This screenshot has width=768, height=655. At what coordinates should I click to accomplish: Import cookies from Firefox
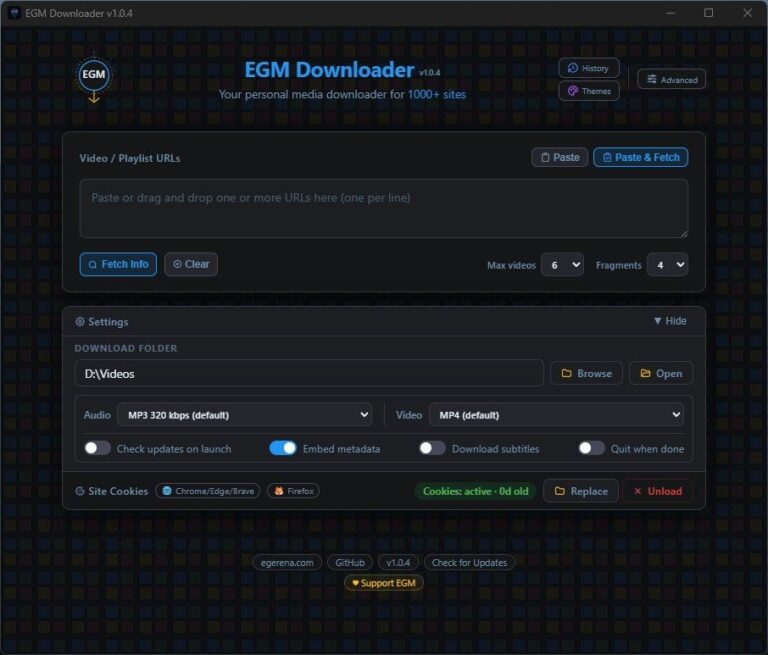click(293, 491)
